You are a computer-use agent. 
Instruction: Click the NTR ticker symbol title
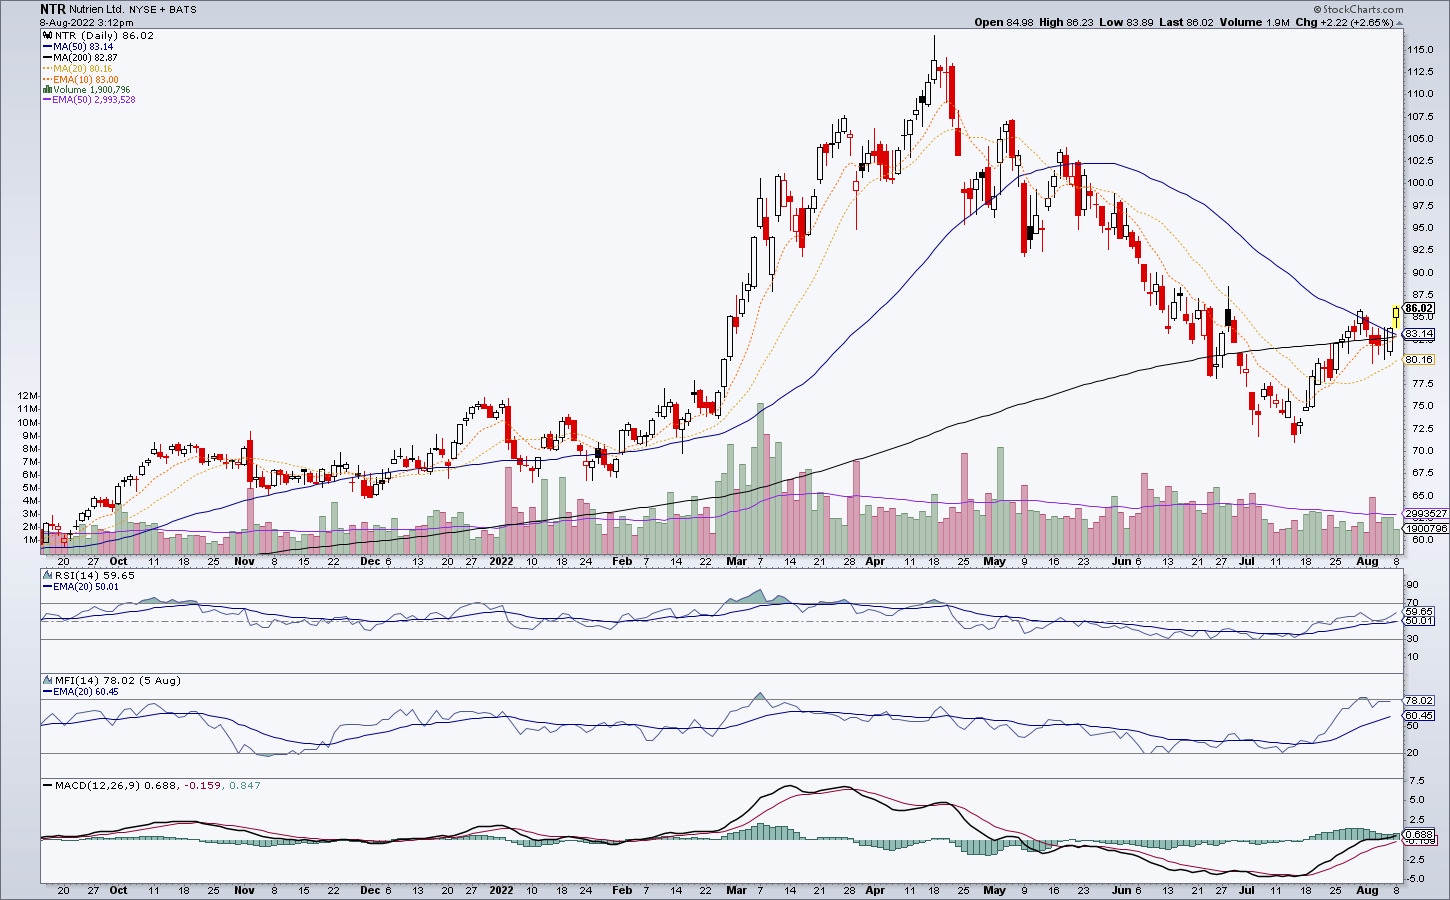(53, 9)
